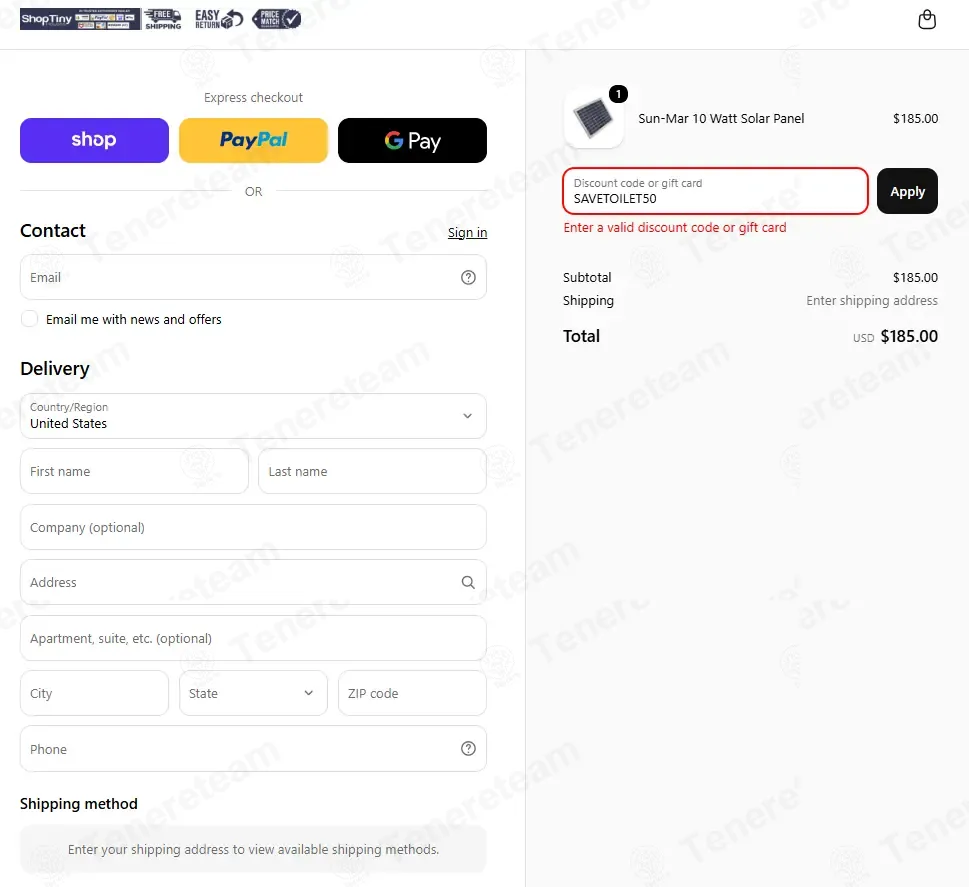Viewport: 969px width, 887px height.
Task: Click the solar panel product thumbnail
Action: click(x=593, y=118)
